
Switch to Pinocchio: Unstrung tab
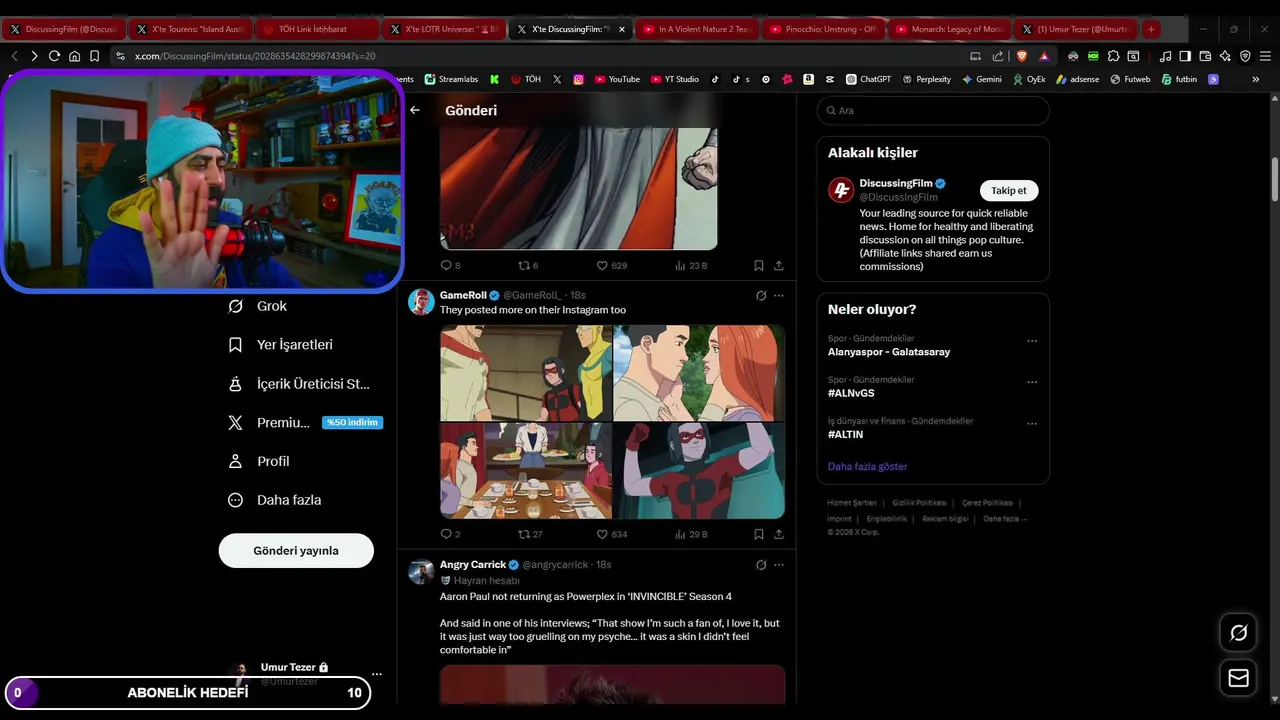click(x=822, y=29)
